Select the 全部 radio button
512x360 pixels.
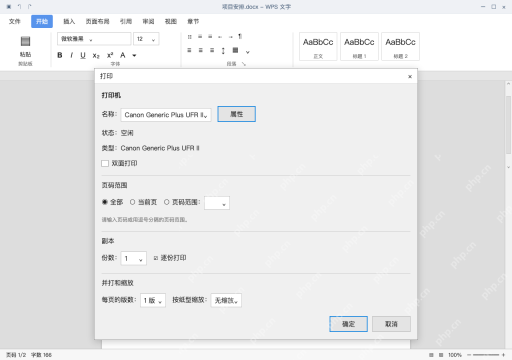pyautogui.click(x=105, y=202)
